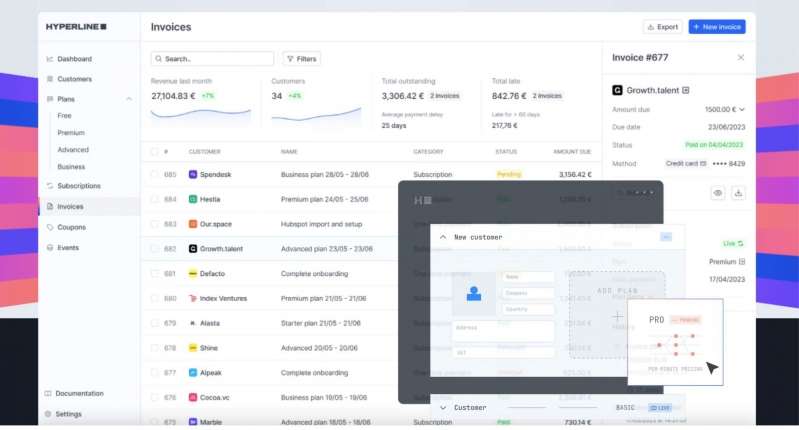799x430 pixels.
Task: Select the Premium plan in sidebar
Action: 71,133
